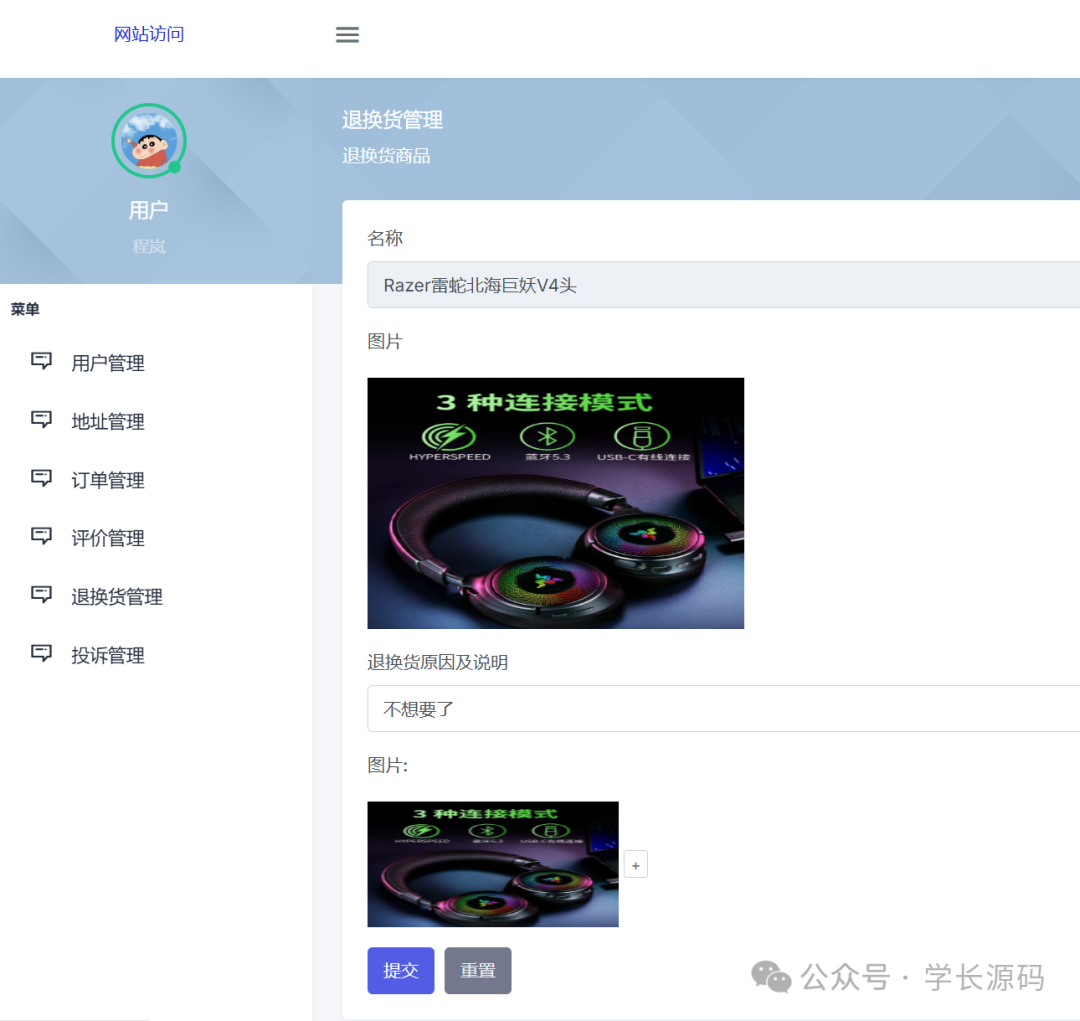The height and width of the screenshot is (1021, 1080).
Task: Submit the form with 提交 button
Action: (401, 971)
